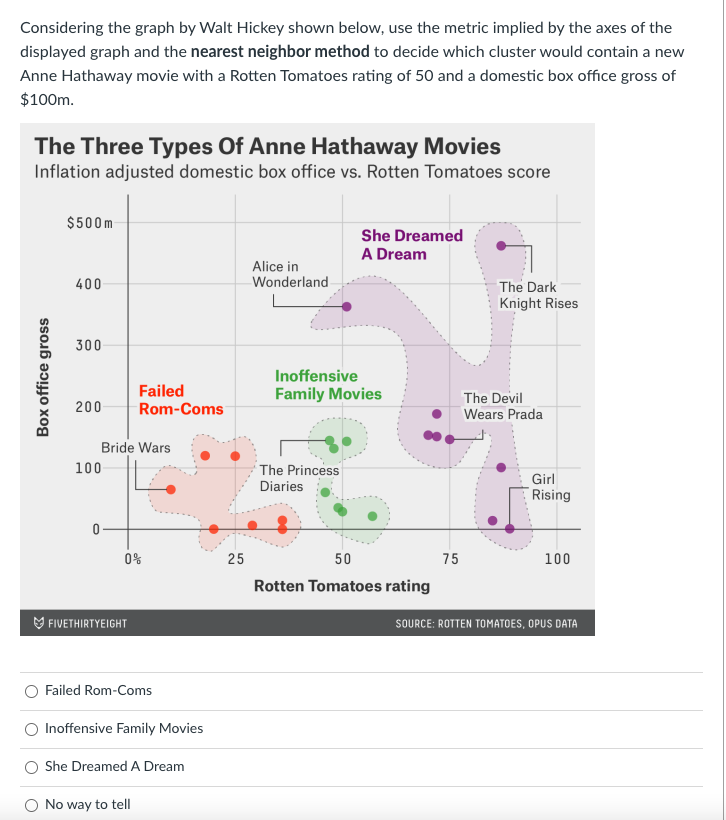
Task: Click the red dot labeled Bride Wars
Action: (x=170, y=489)
